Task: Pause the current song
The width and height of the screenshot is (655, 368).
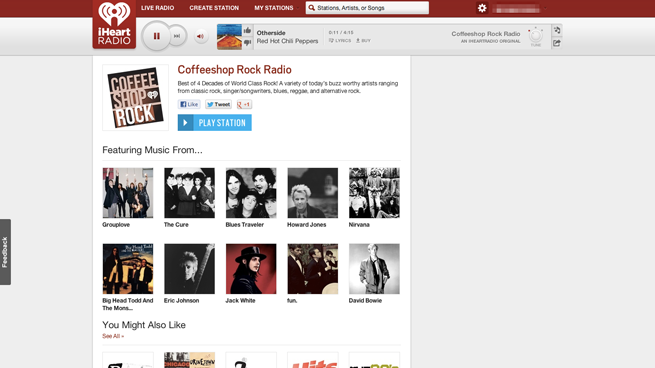Action: 156,36
